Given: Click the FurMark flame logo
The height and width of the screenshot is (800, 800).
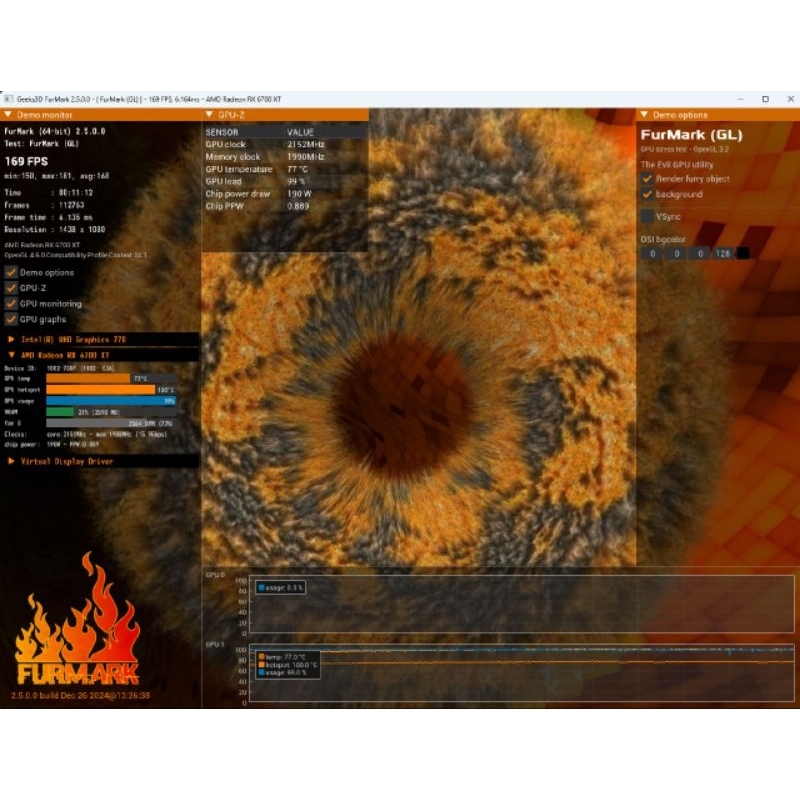Looking at the screenshot, I should [x=78, y=620].
